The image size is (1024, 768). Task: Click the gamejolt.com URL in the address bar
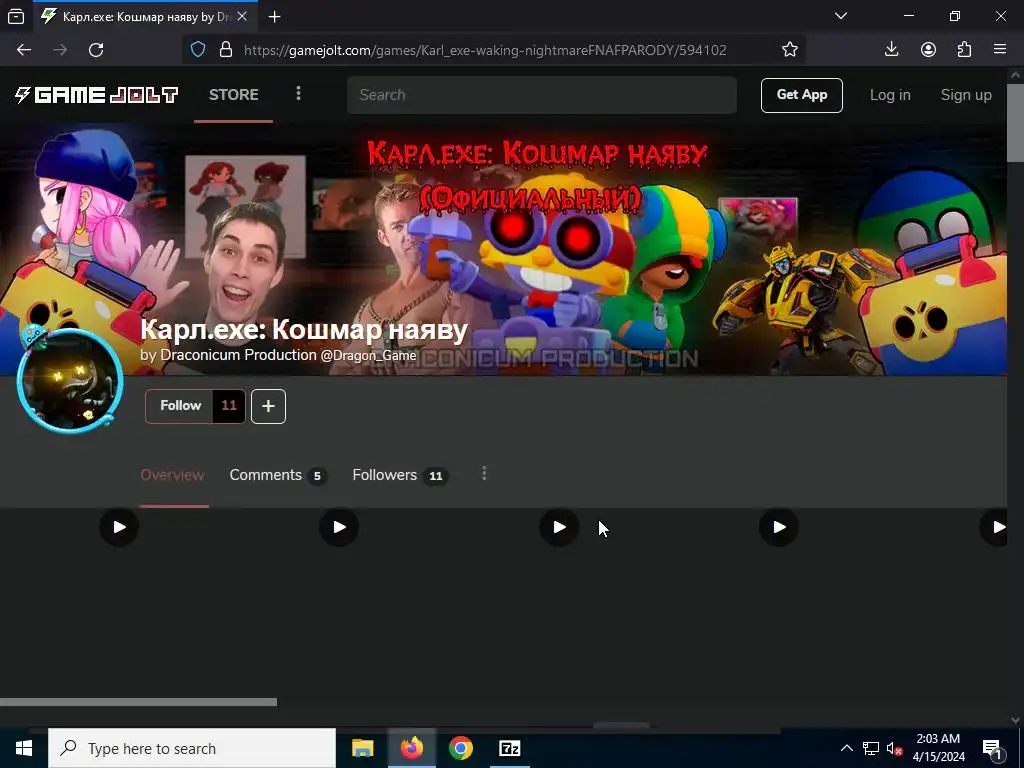pos(485,50)
